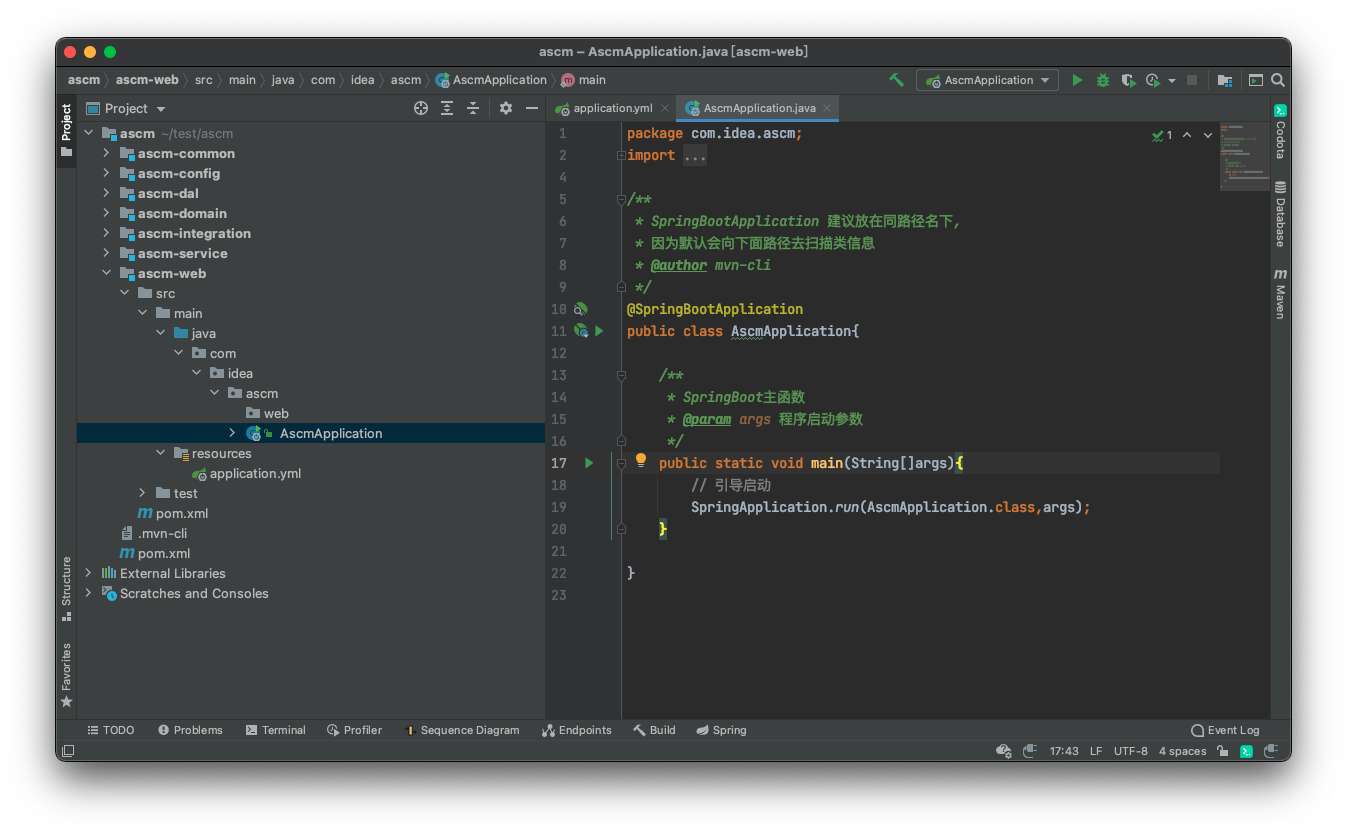
Task: Click the inspection checkmark widget showing 1
Action: [1162, 134]
